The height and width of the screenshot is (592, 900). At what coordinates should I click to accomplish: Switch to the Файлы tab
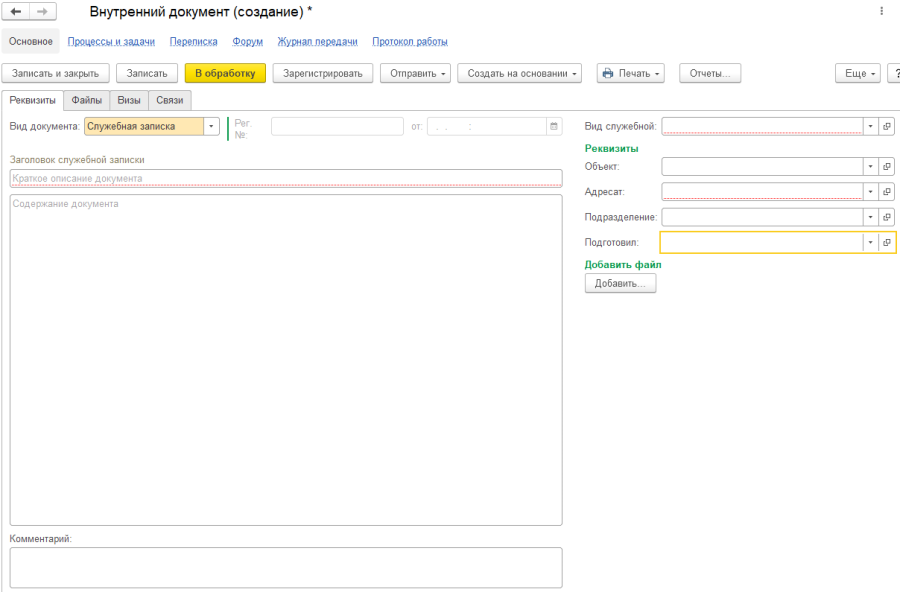point(86,100)
